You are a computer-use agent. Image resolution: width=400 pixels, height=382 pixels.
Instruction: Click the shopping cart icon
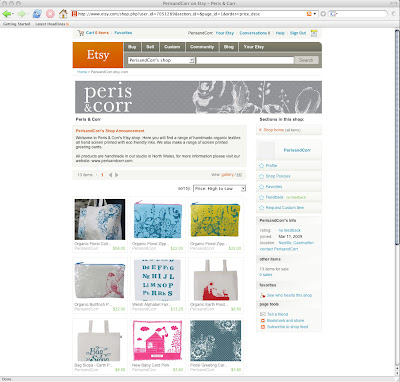[81, 33]
